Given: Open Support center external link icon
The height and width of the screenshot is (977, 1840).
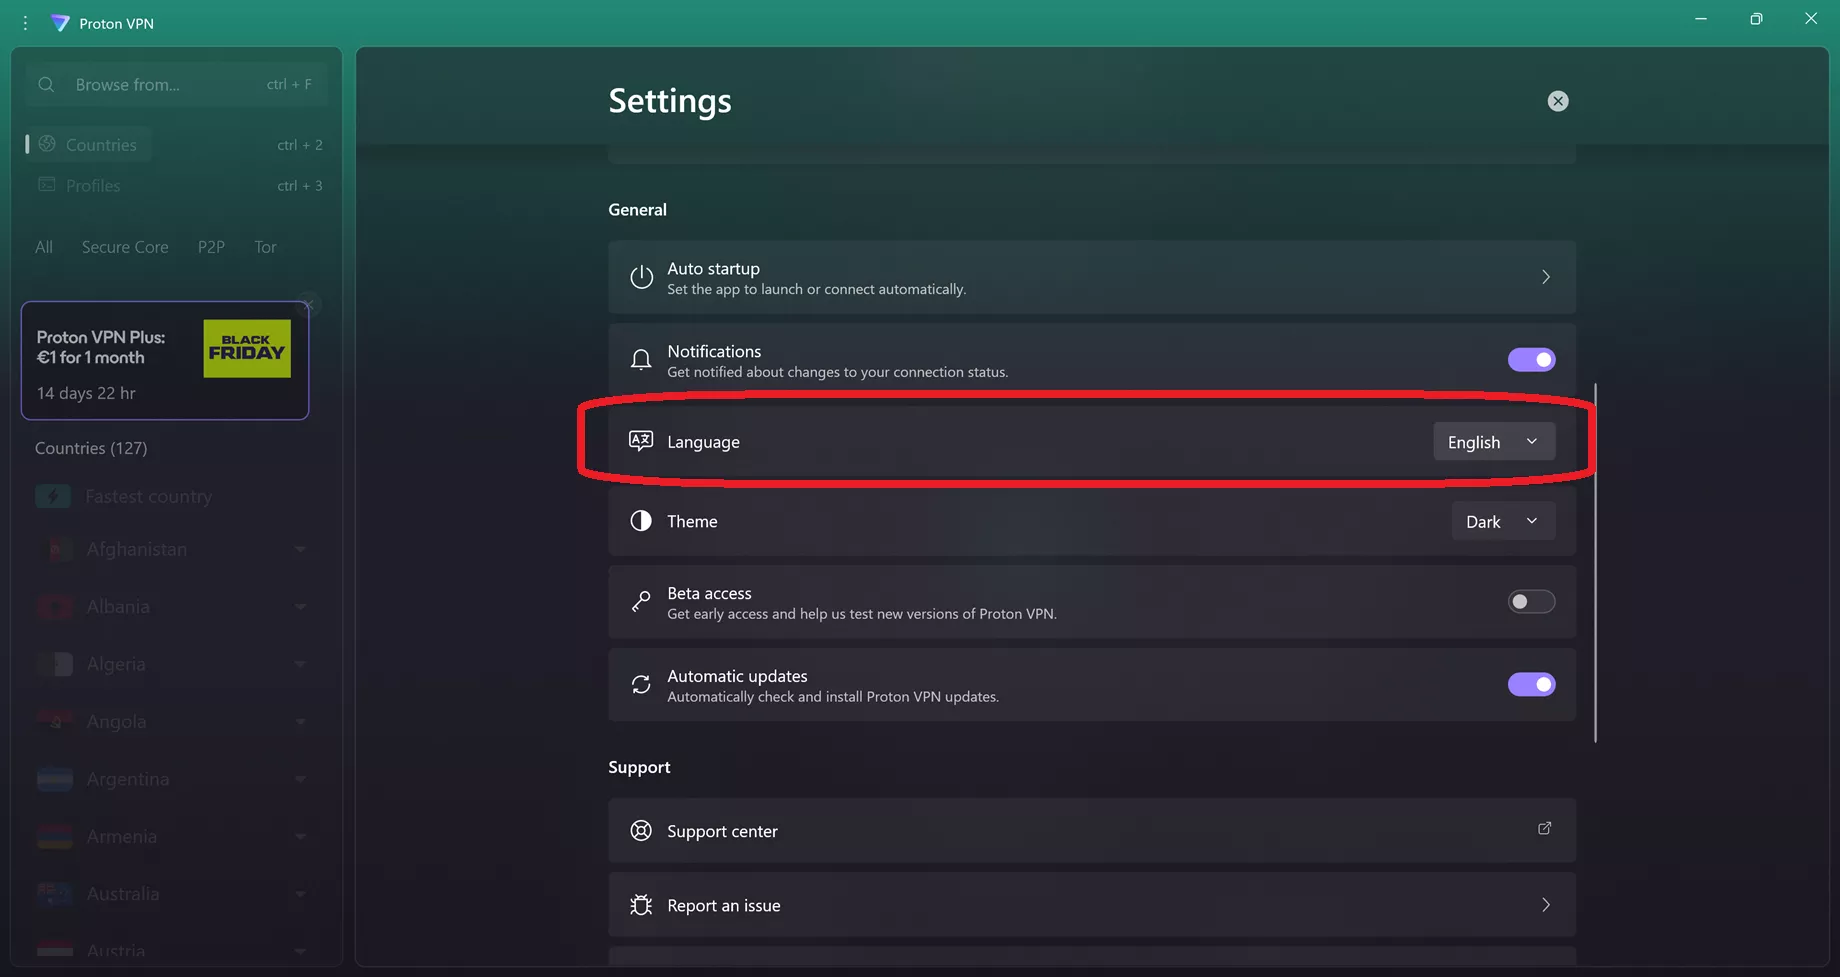Looking at the screenshot, I should 1544,829.
